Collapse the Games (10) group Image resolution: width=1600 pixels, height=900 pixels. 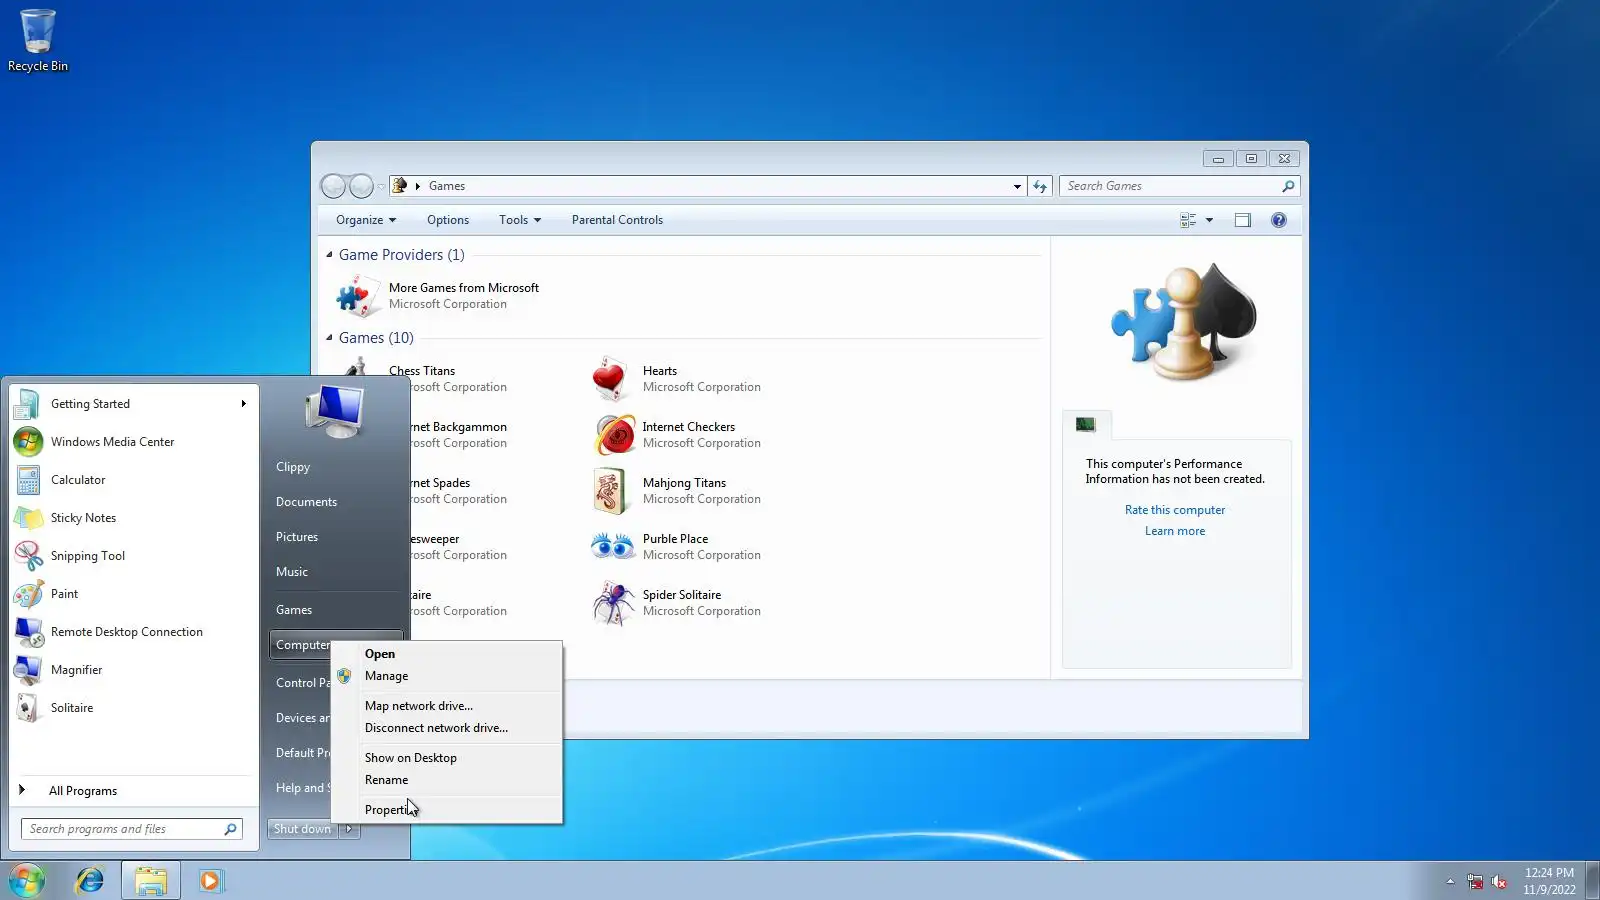[329, 338]
